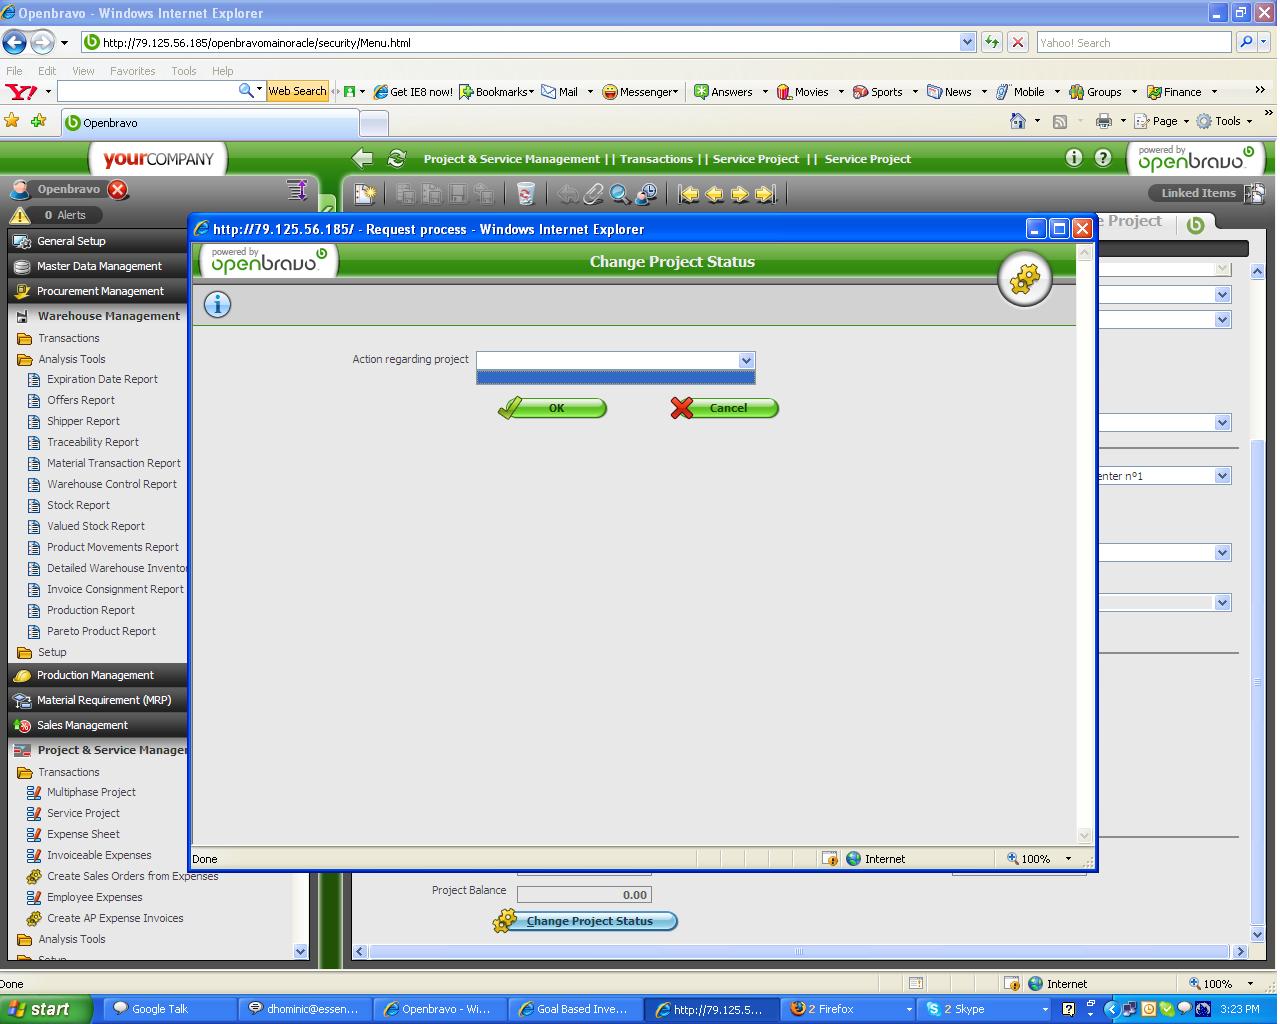This screenshot has width=1280, height=1024.
Task: Expand the Warehouse Setup folder
Action: point(52,652)
